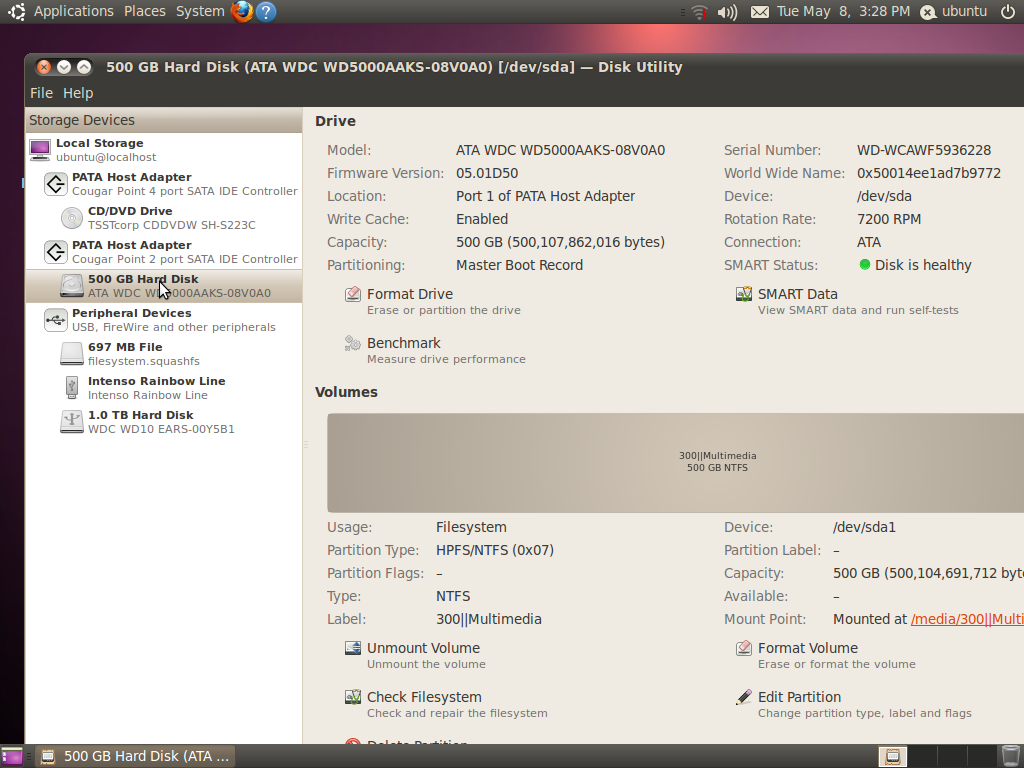Select the 300||Multimedia 500 GB NTFS volume

[x=675, y=462]
